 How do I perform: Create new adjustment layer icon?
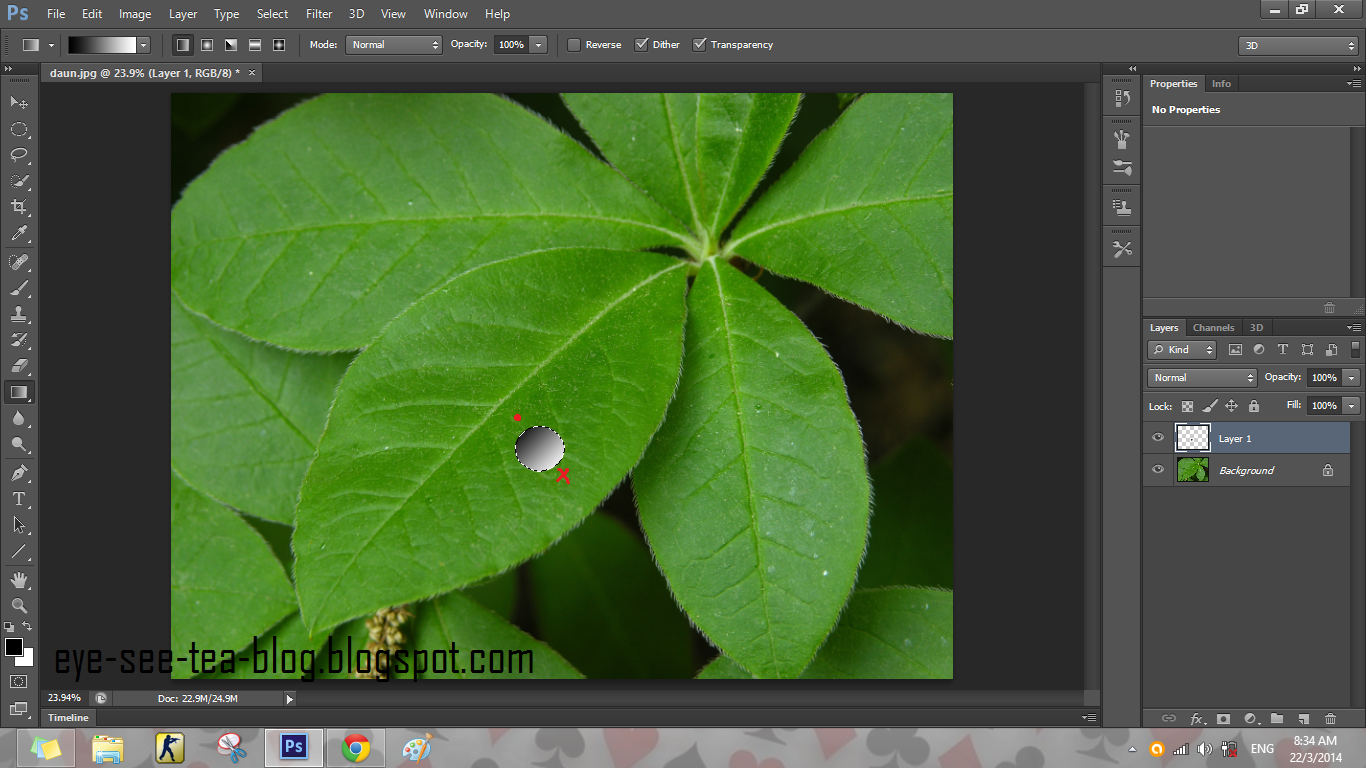(1250, 718)
